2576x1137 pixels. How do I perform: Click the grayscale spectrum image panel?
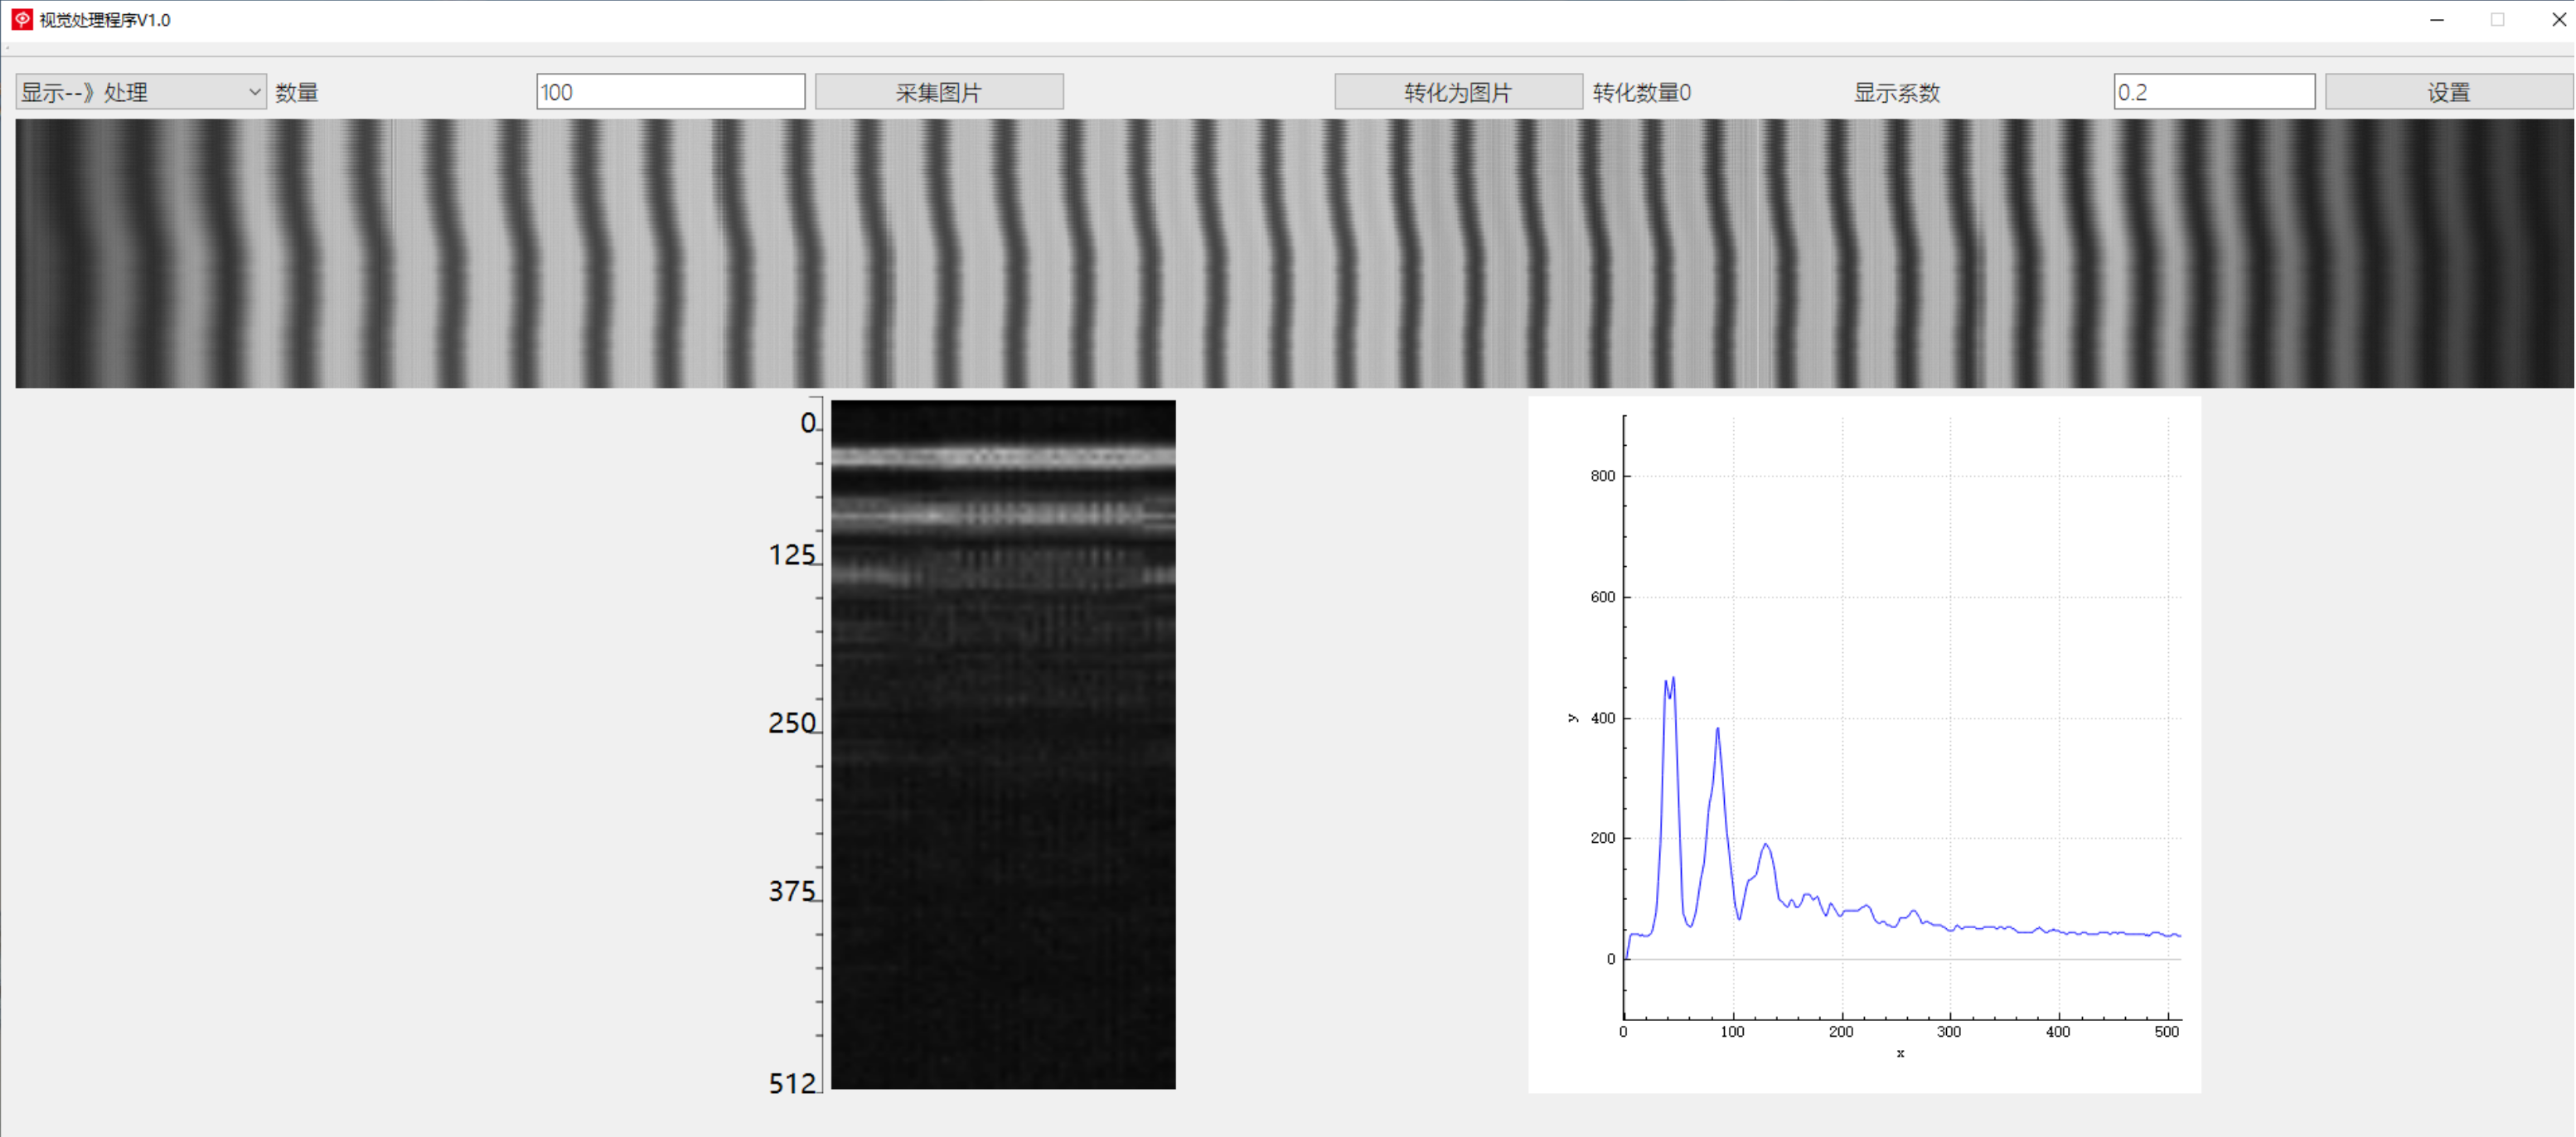(x=1003, y=744)
